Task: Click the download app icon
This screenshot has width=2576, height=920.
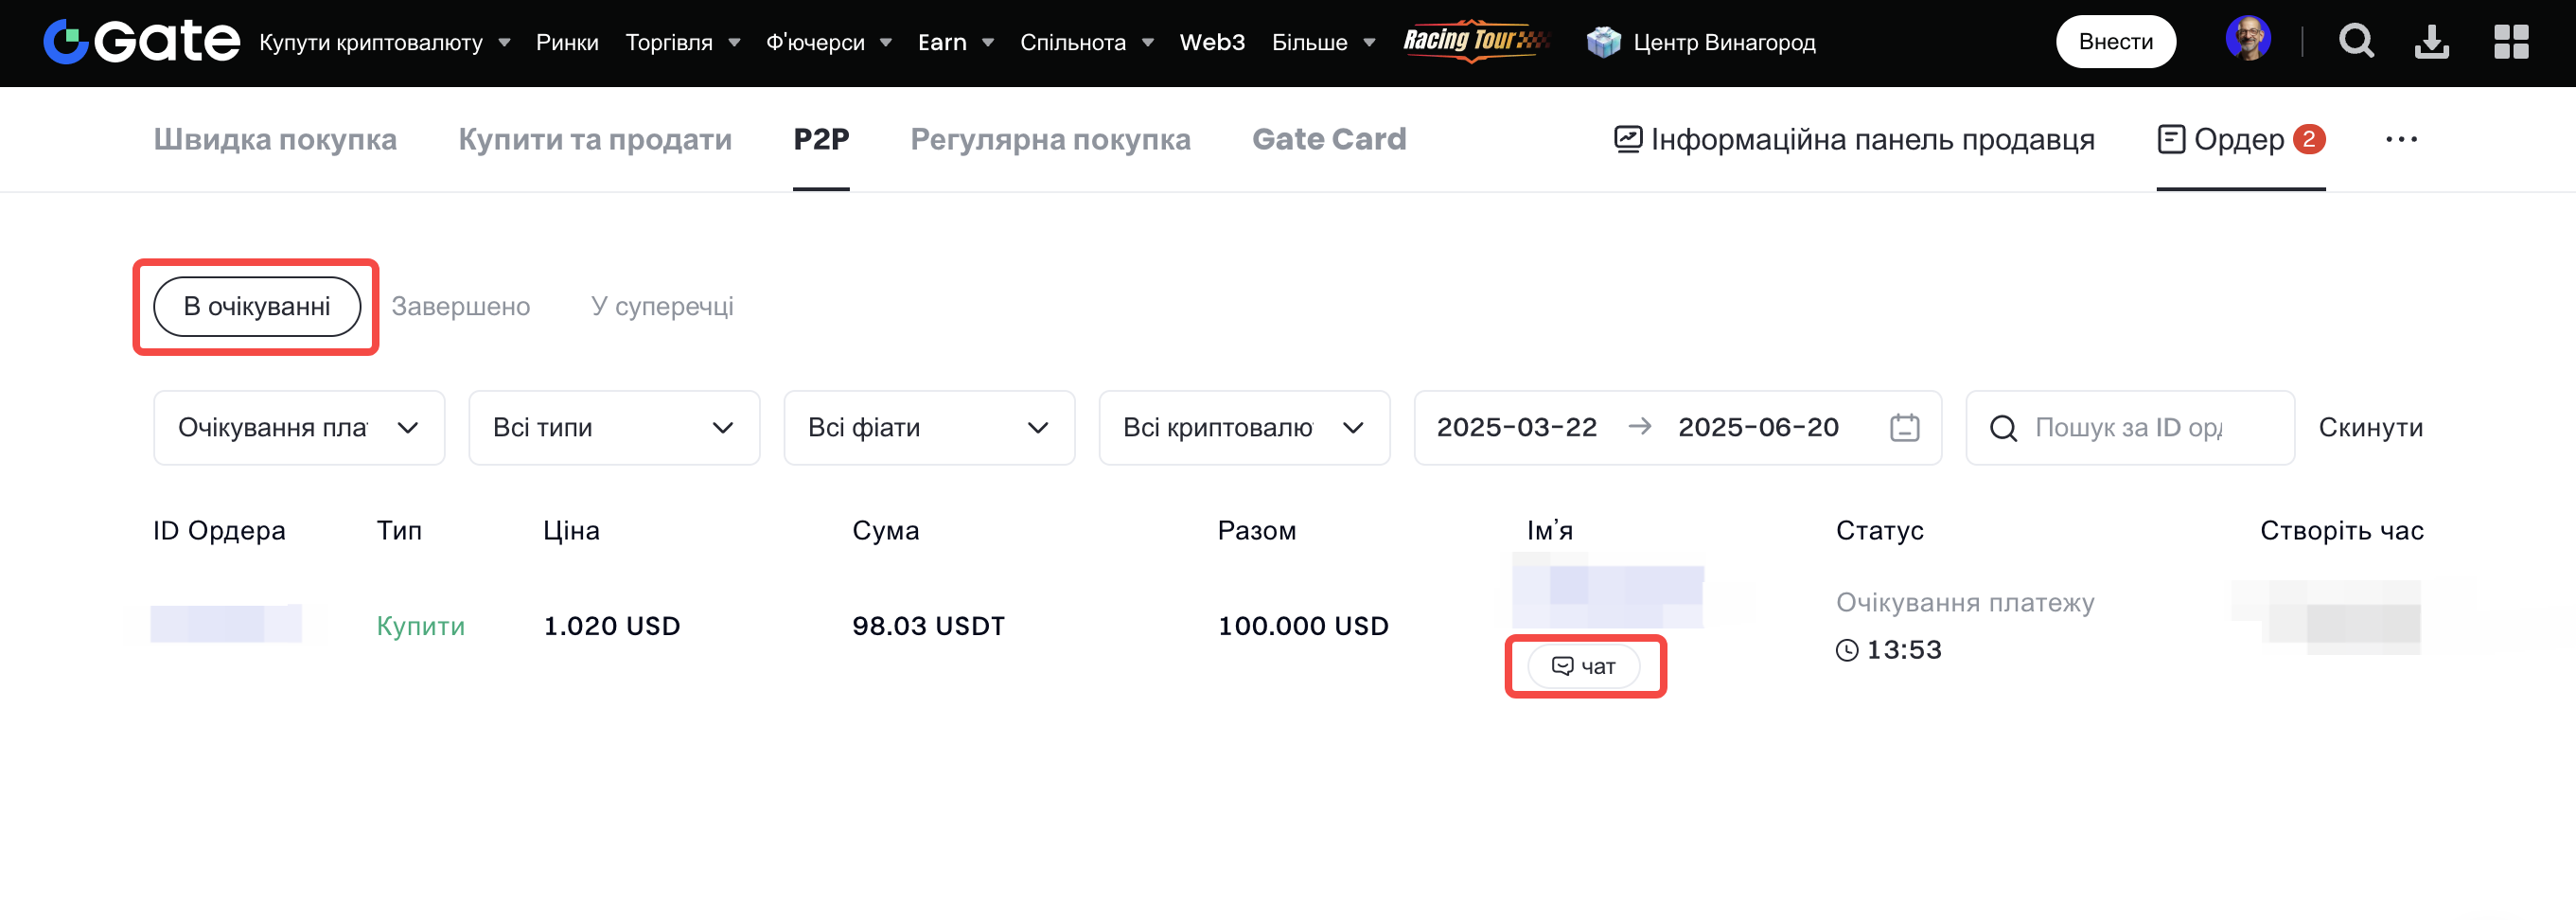Action: [2431, 42]
